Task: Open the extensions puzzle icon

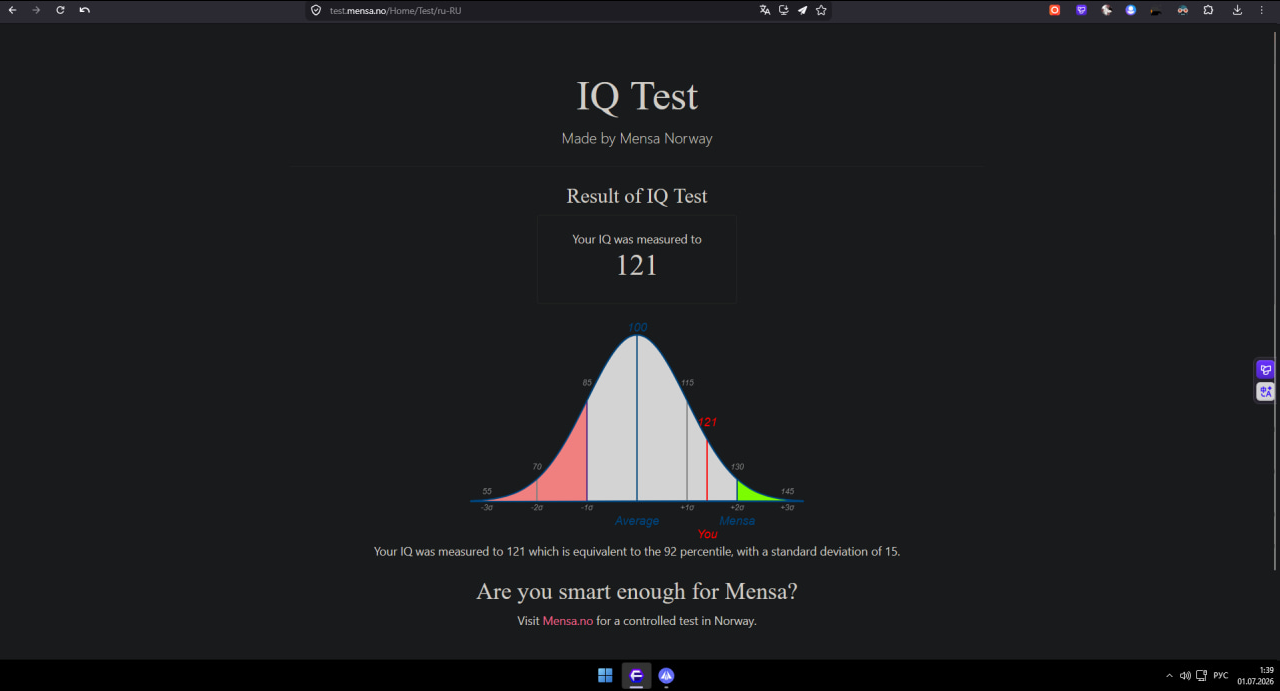Action: click(1208, 10)
